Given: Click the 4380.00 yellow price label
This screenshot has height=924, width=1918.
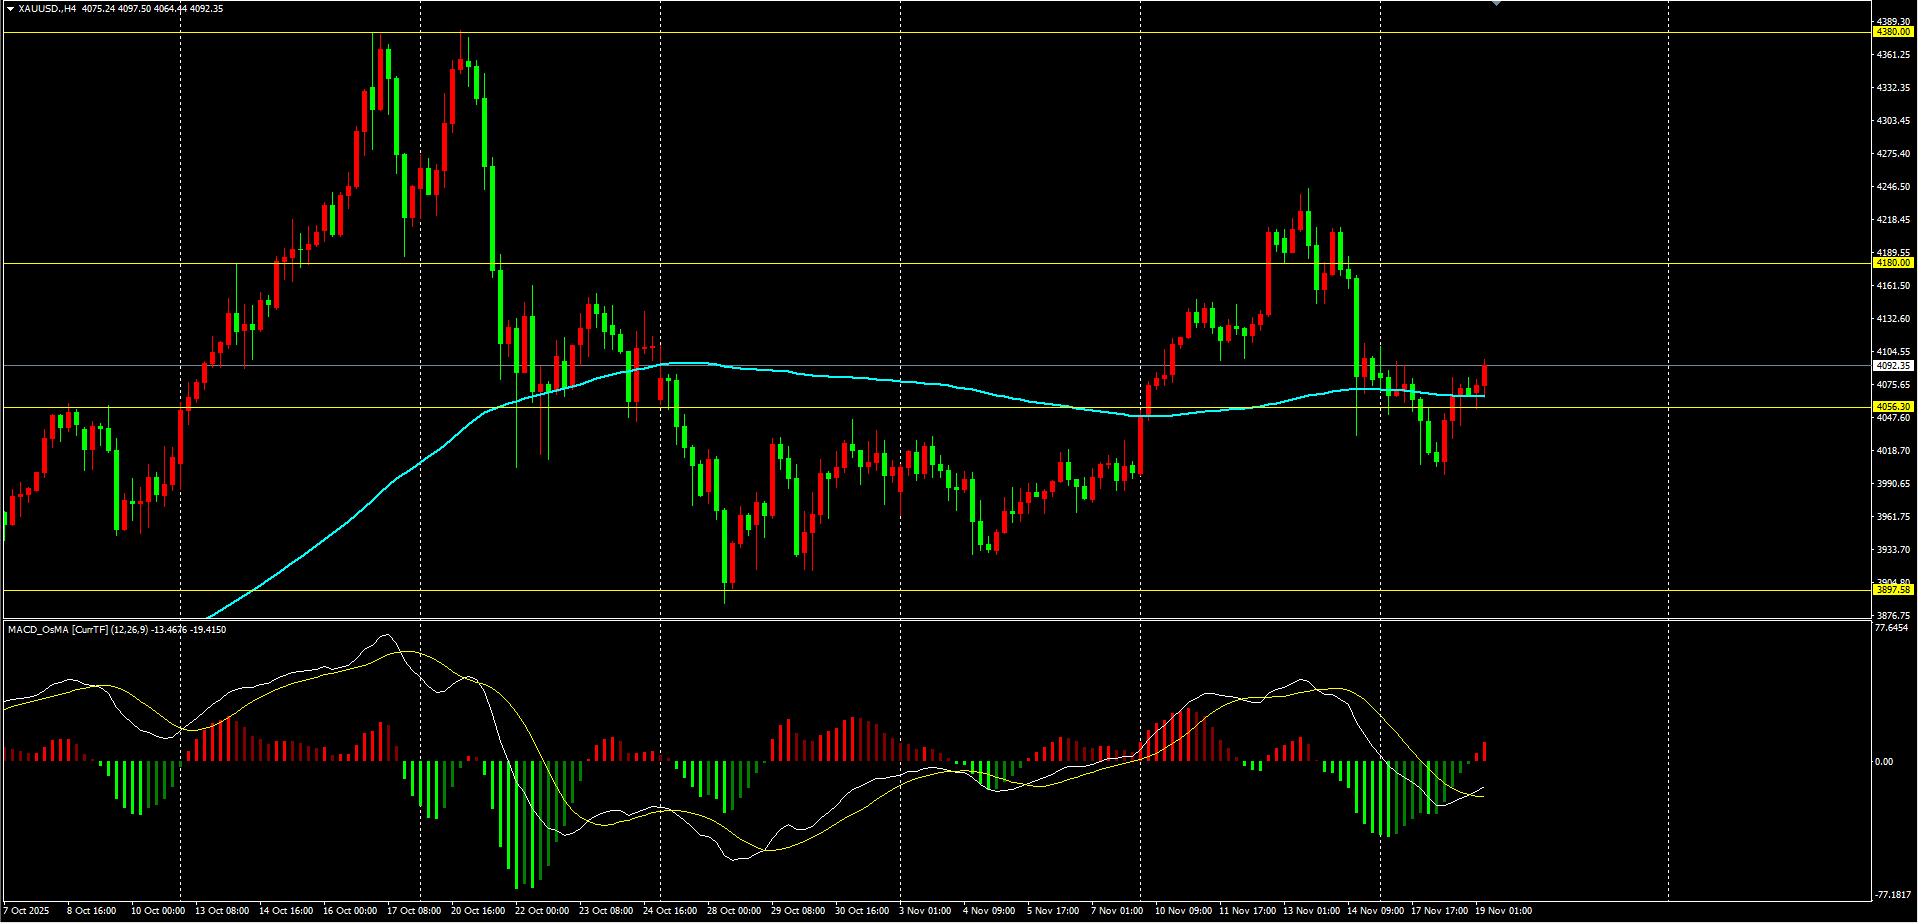Looking at the screenshot, I should [1893, 32].
